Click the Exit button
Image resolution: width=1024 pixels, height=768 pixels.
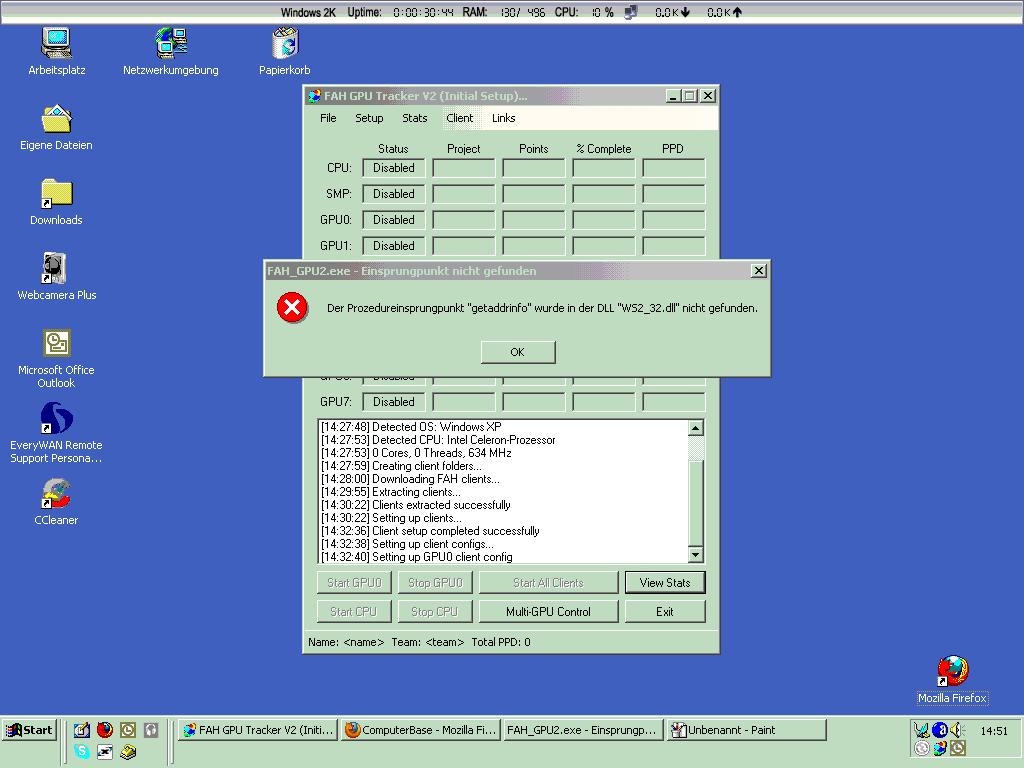click(x=665, y=612)
